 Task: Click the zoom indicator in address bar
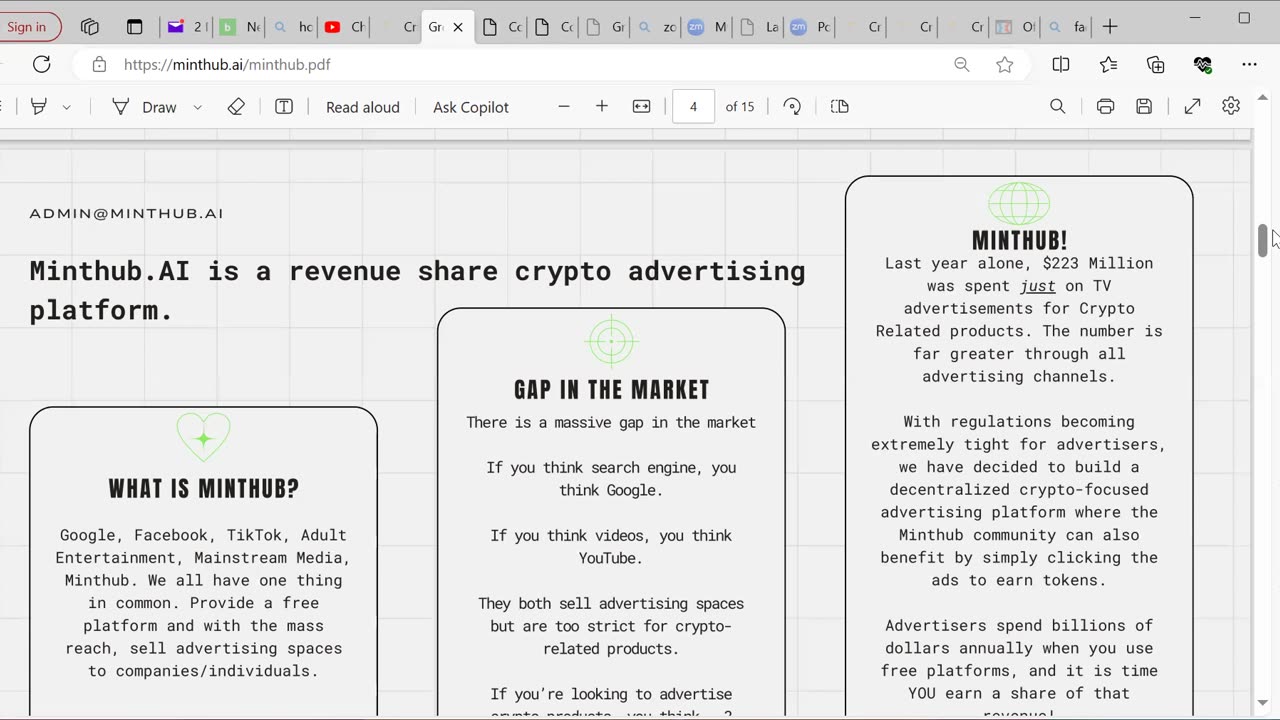(x=962, y=64)
